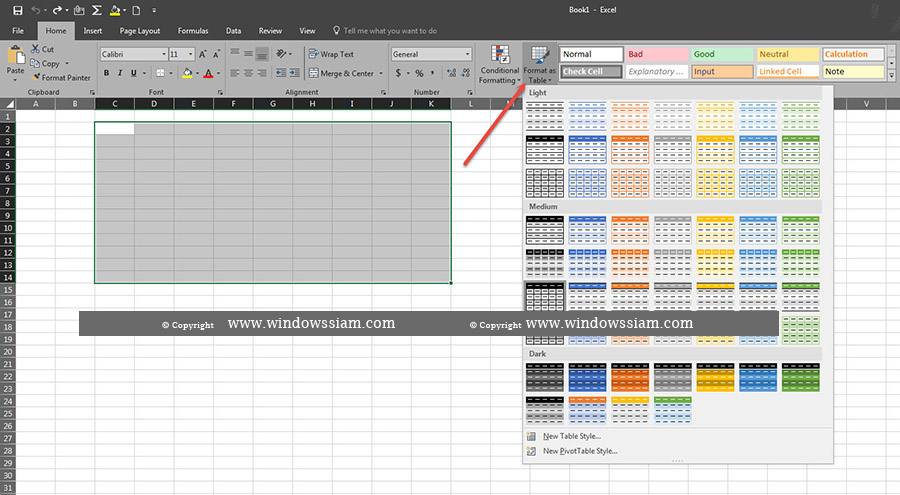Click the Undo arrow icon
This screenshot has height=495, width=900.
click(x=36, y=10)
